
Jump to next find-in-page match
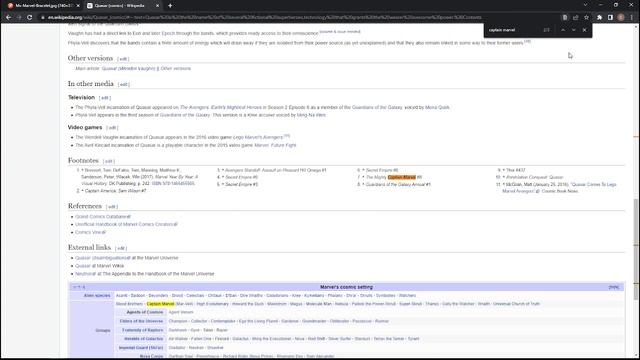tap(573, 30)
